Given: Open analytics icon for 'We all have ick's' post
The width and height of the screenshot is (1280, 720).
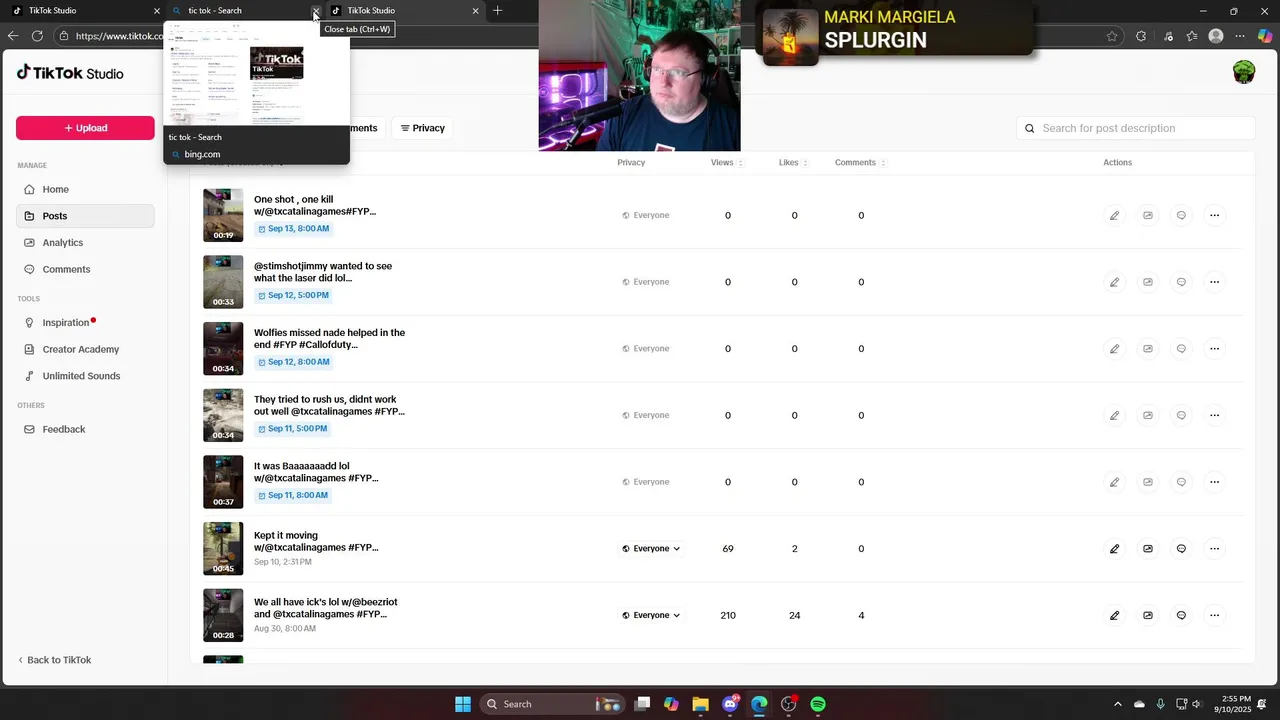Looking at the screenshot, I should point(1148,615).
